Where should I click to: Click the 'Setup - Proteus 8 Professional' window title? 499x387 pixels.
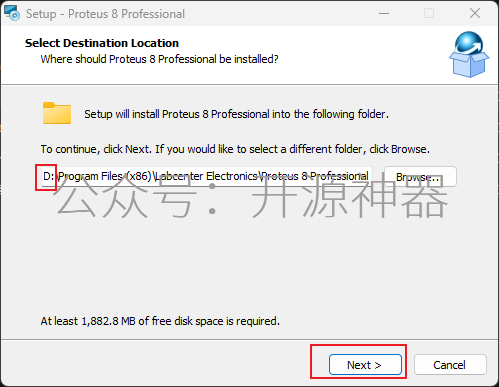(105, 14)
